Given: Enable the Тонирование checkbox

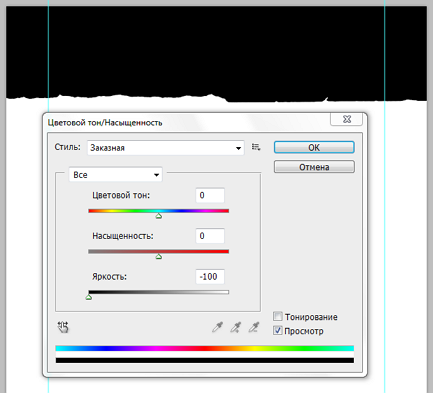Looking at the screenshot, I should pos(278,316).
